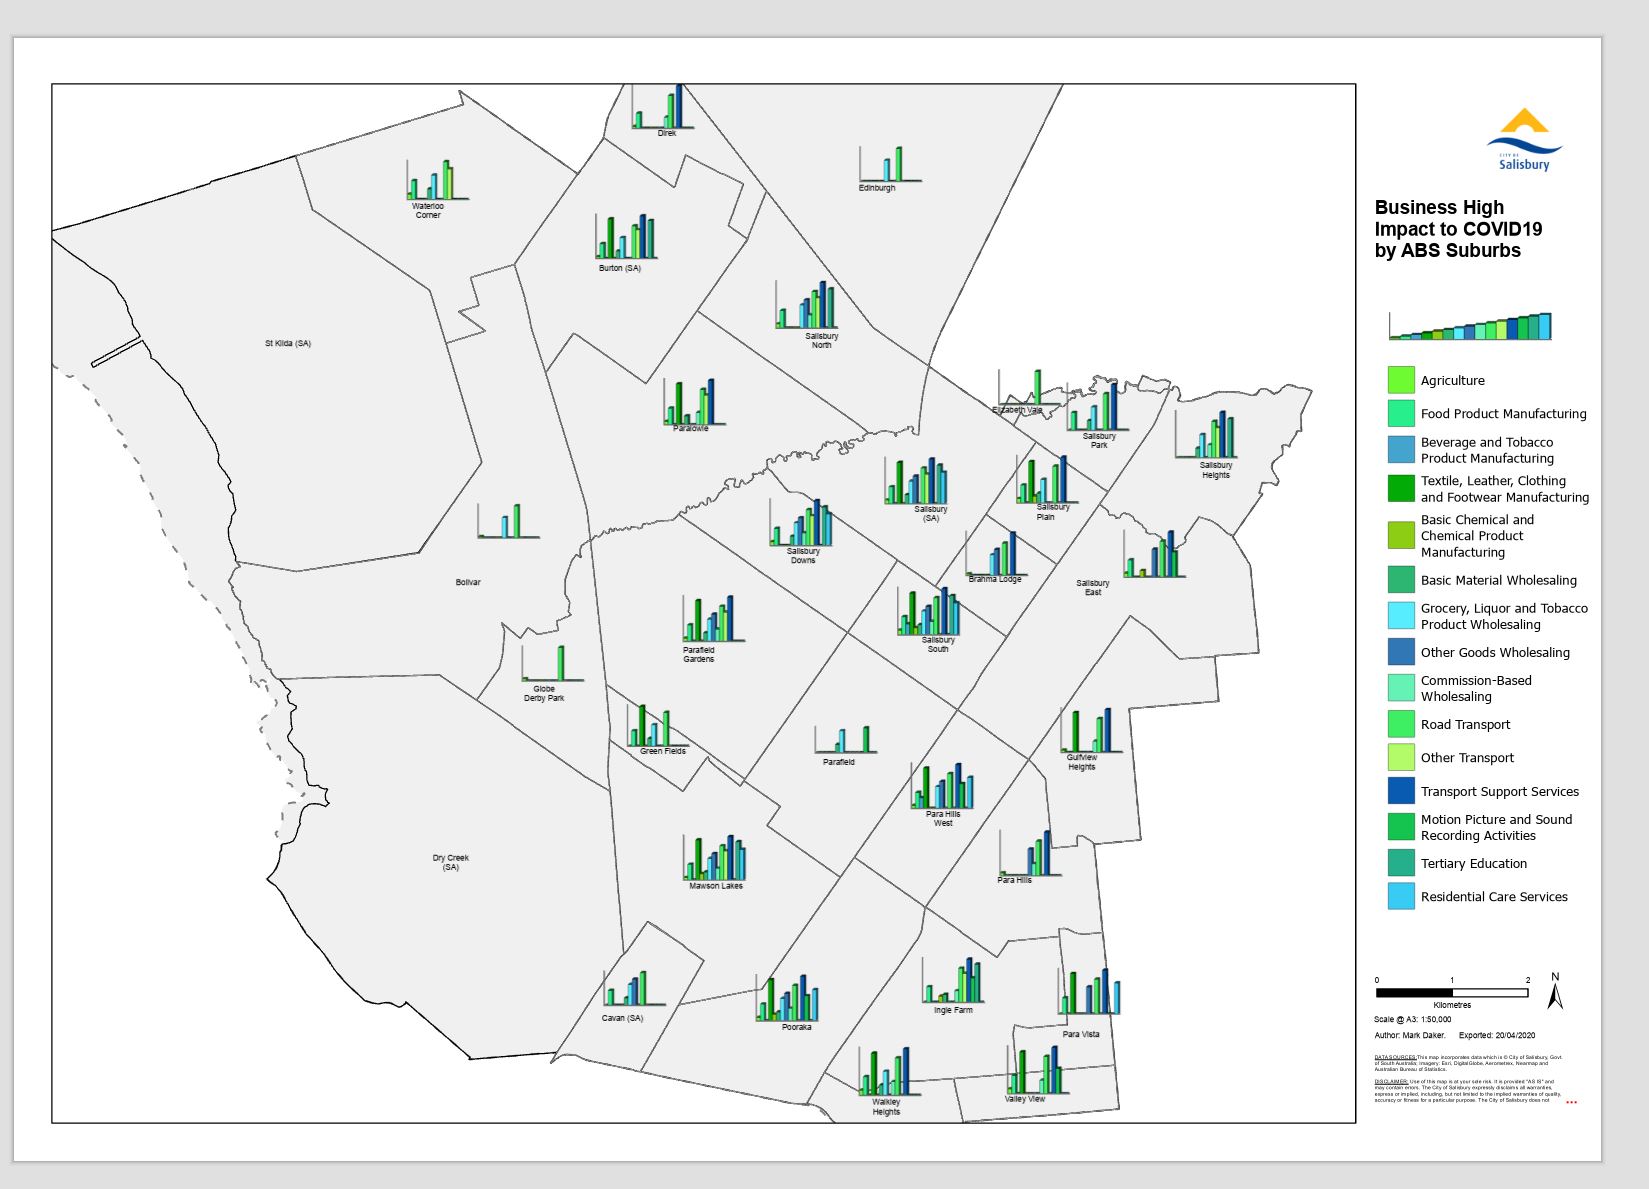Click the 'Scale @ A3: 1:50,000' text
This screenshot has width=1649, height=1189.
[1412, 1020]
